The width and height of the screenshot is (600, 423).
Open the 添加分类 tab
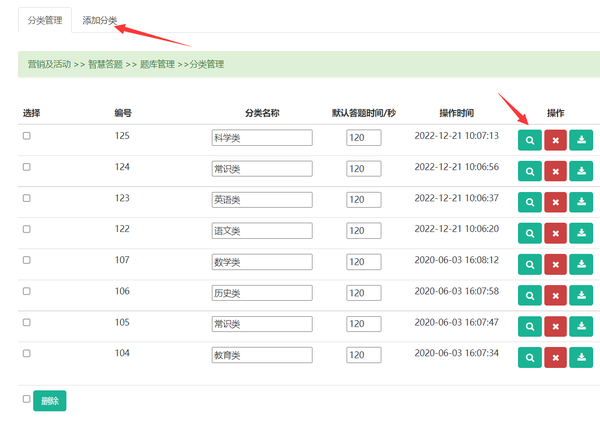click(x=99, y=20)
